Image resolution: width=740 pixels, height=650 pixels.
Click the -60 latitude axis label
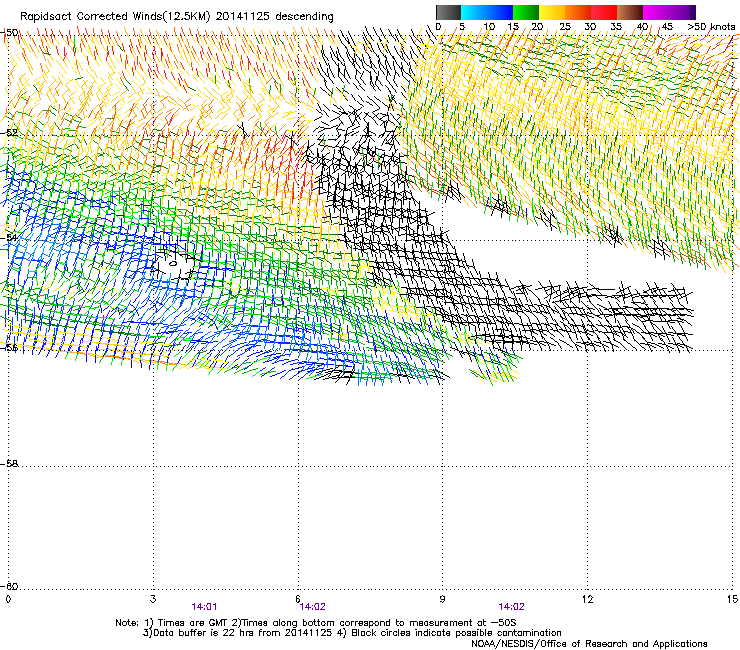pos(10,586)
